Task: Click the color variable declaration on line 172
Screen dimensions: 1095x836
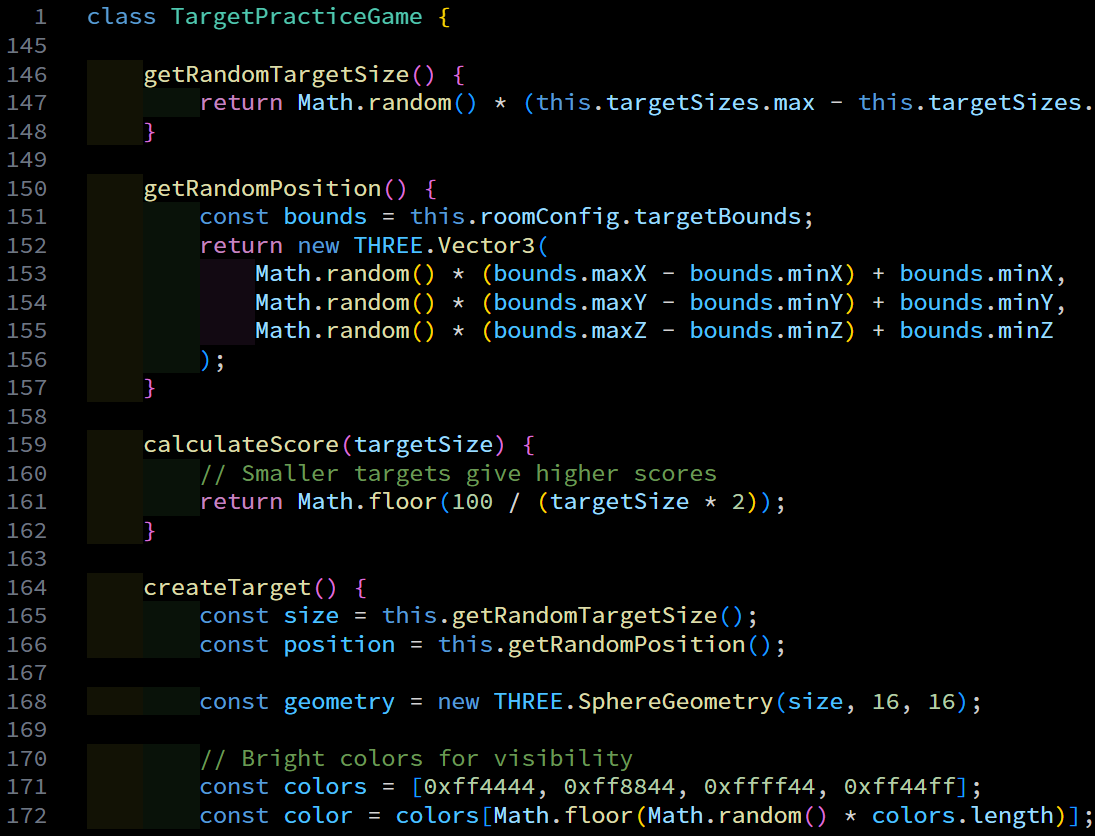Action: click(318, 815)
